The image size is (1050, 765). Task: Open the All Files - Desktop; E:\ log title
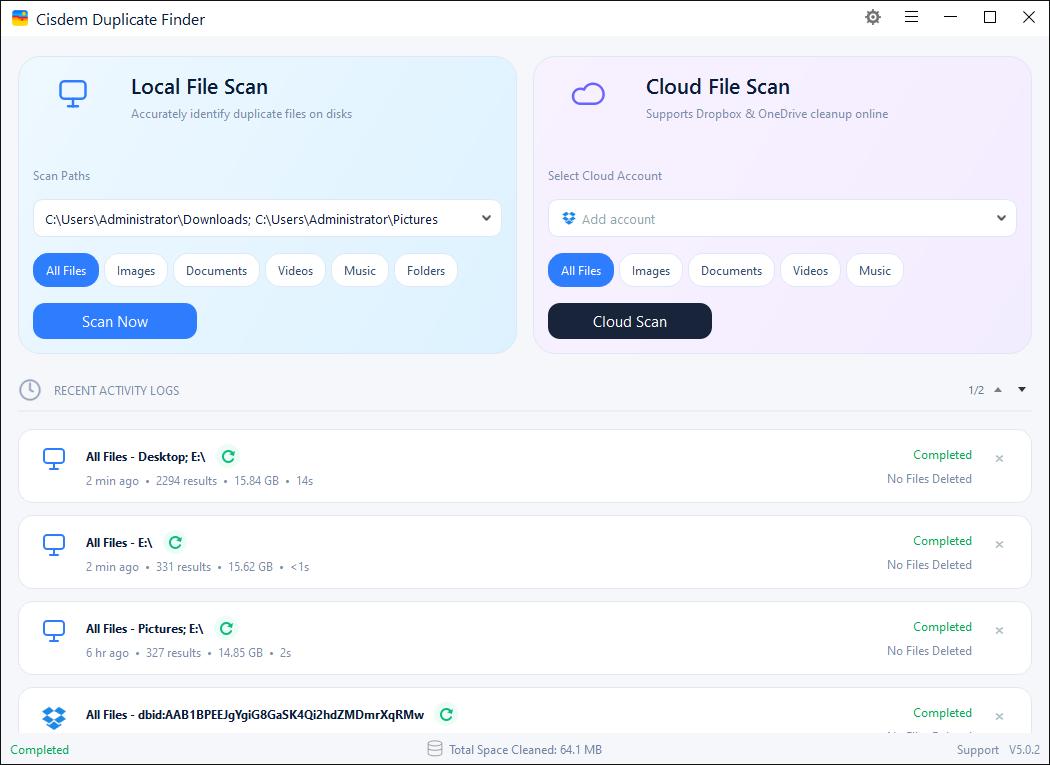(x=145, y=457)
